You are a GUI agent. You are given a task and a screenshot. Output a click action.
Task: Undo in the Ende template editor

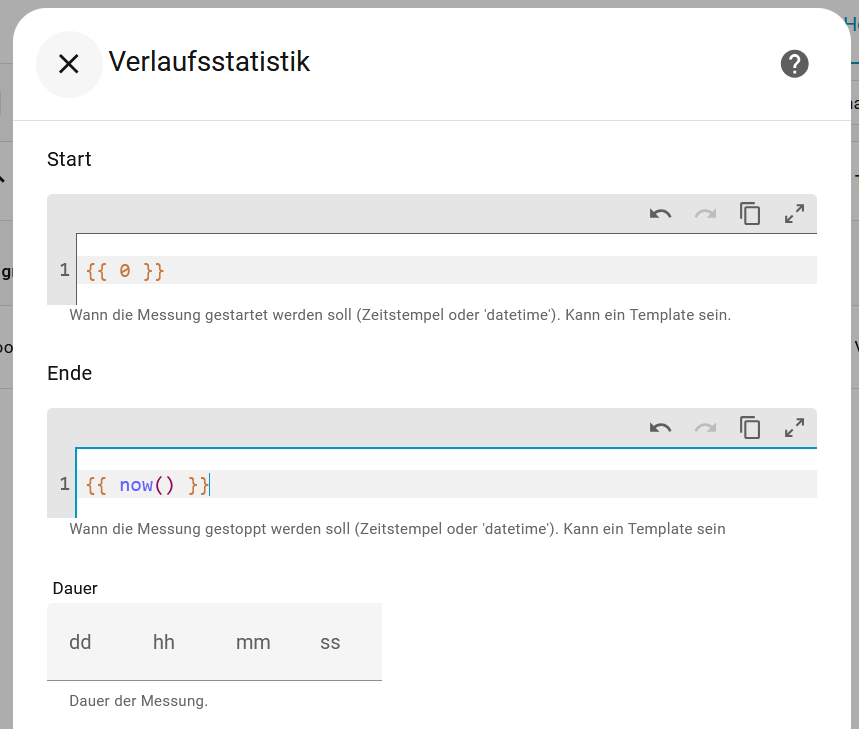(x=660, y=427)
